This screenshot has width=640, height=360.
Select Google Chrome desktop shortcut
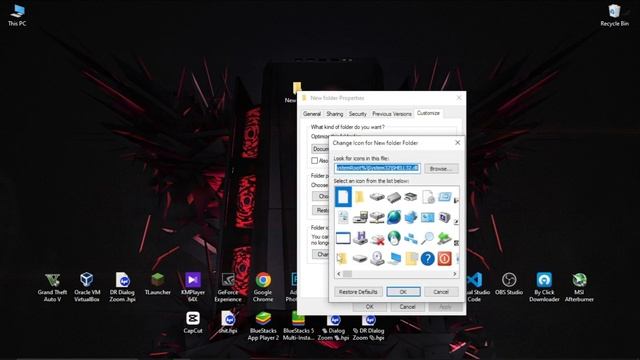coord(263,287)
